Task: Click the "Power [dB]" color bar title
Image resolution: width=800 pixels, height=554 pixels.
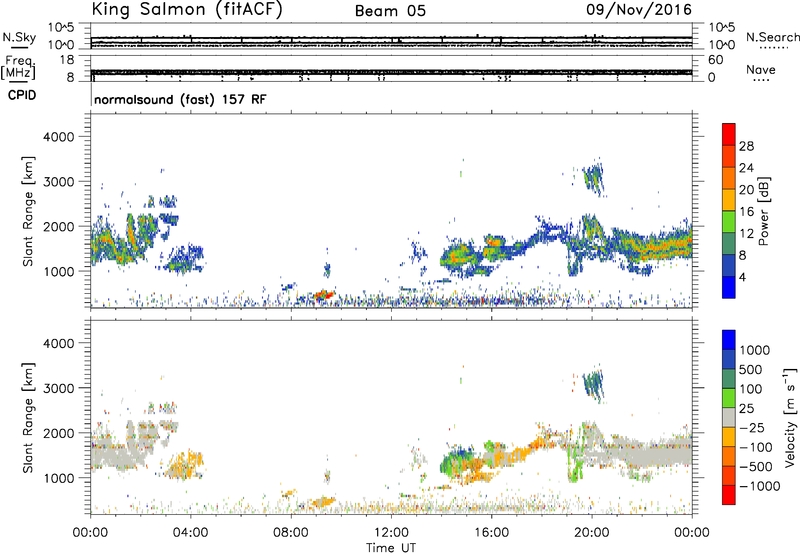Action: point(763,211)
